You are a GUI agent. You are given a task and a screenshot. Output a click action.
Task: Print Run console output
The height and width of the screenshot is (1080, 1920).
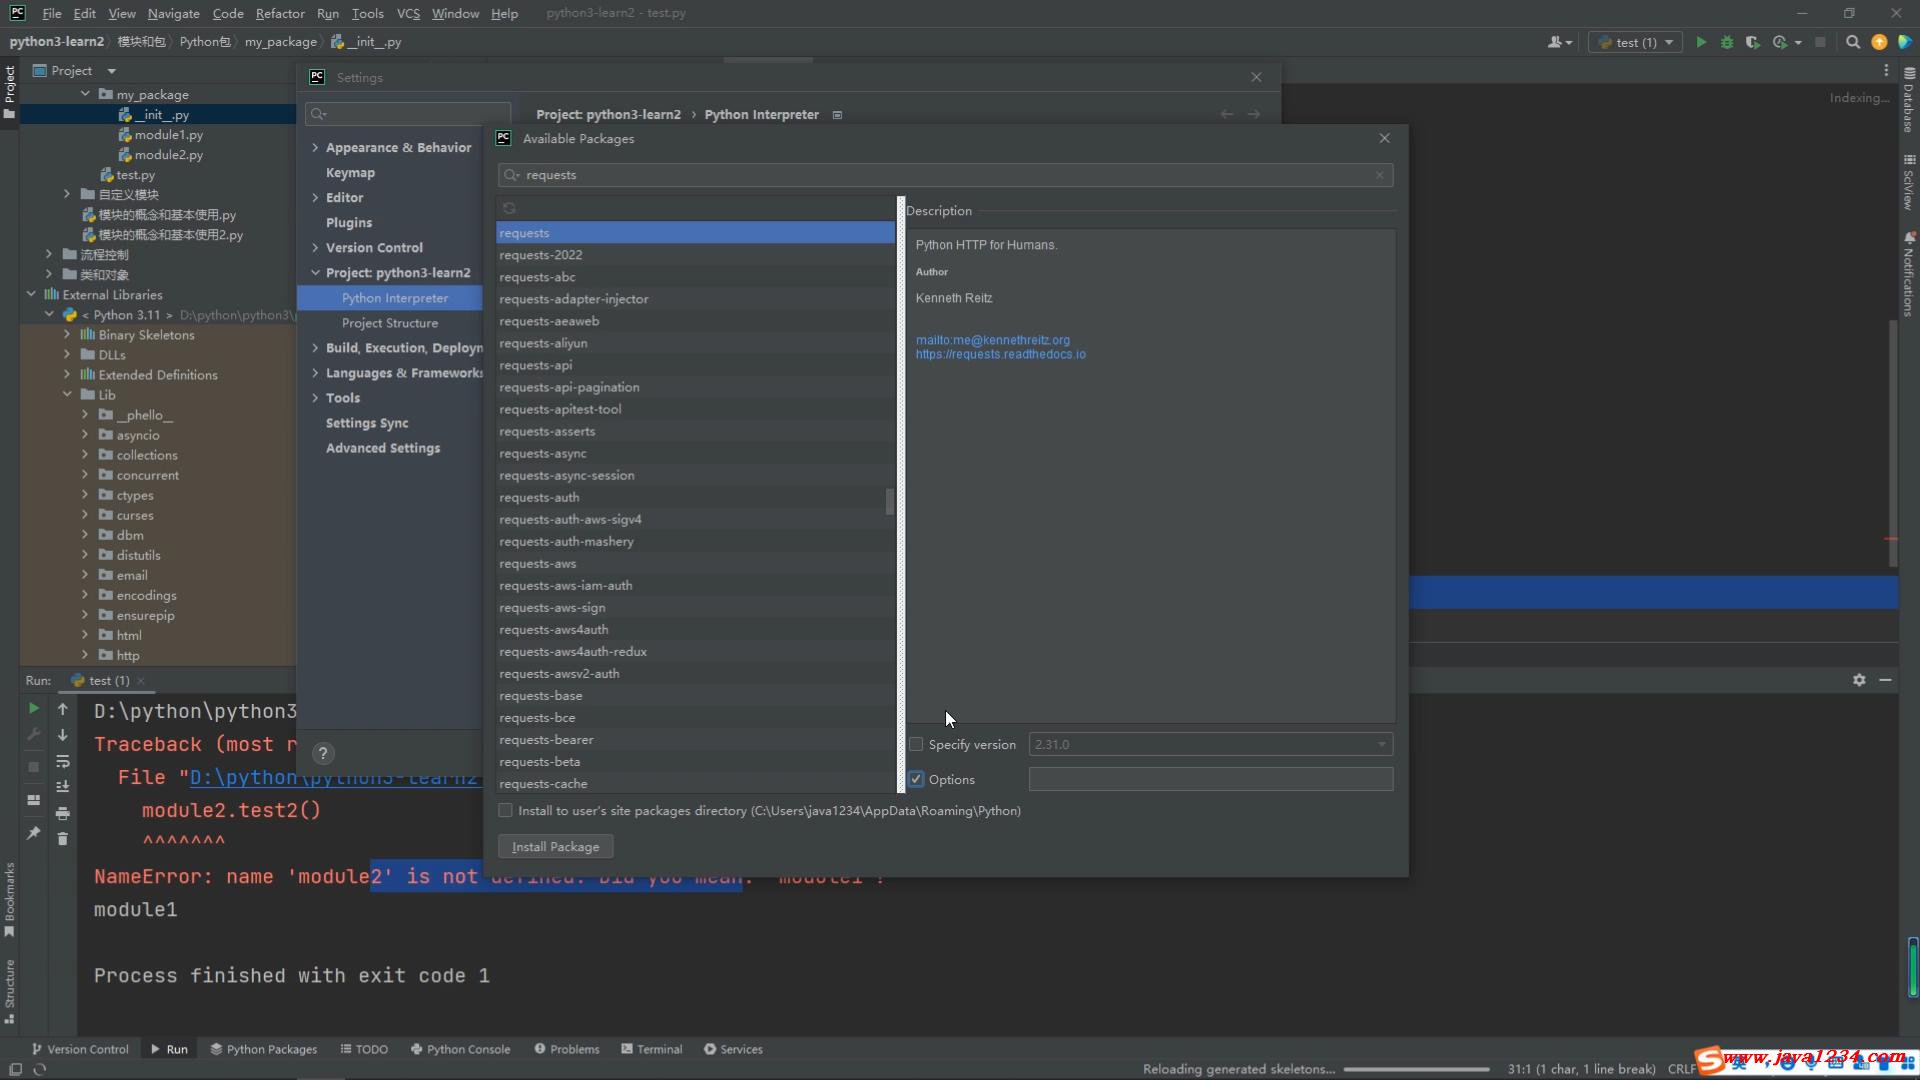point(62,813)
